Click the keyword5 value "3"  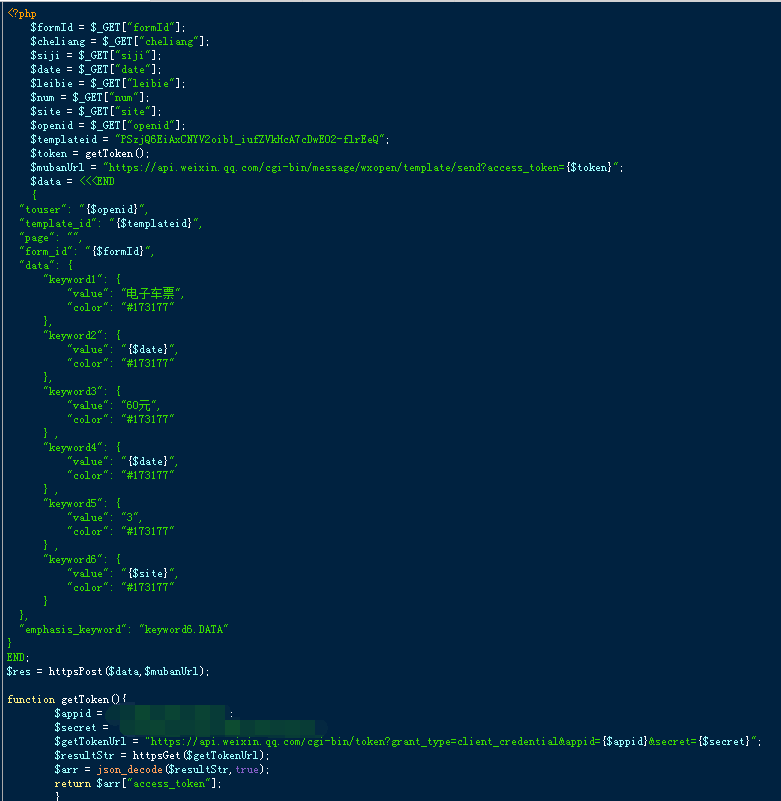click(130, 517)
